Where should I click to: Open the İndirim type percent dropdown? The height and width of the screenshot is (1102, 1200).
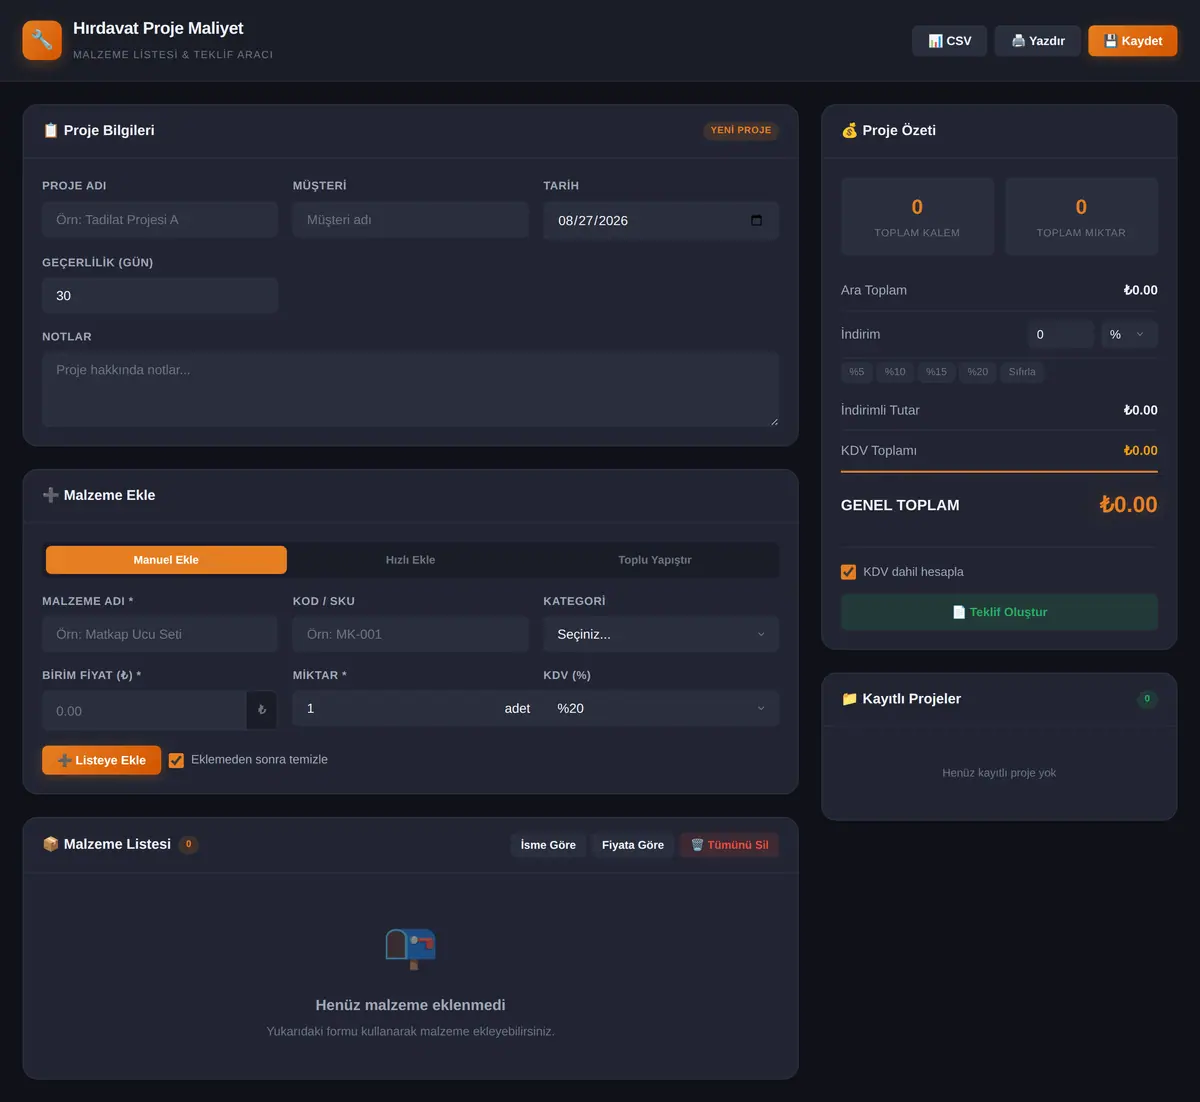tap(1129, 334)
